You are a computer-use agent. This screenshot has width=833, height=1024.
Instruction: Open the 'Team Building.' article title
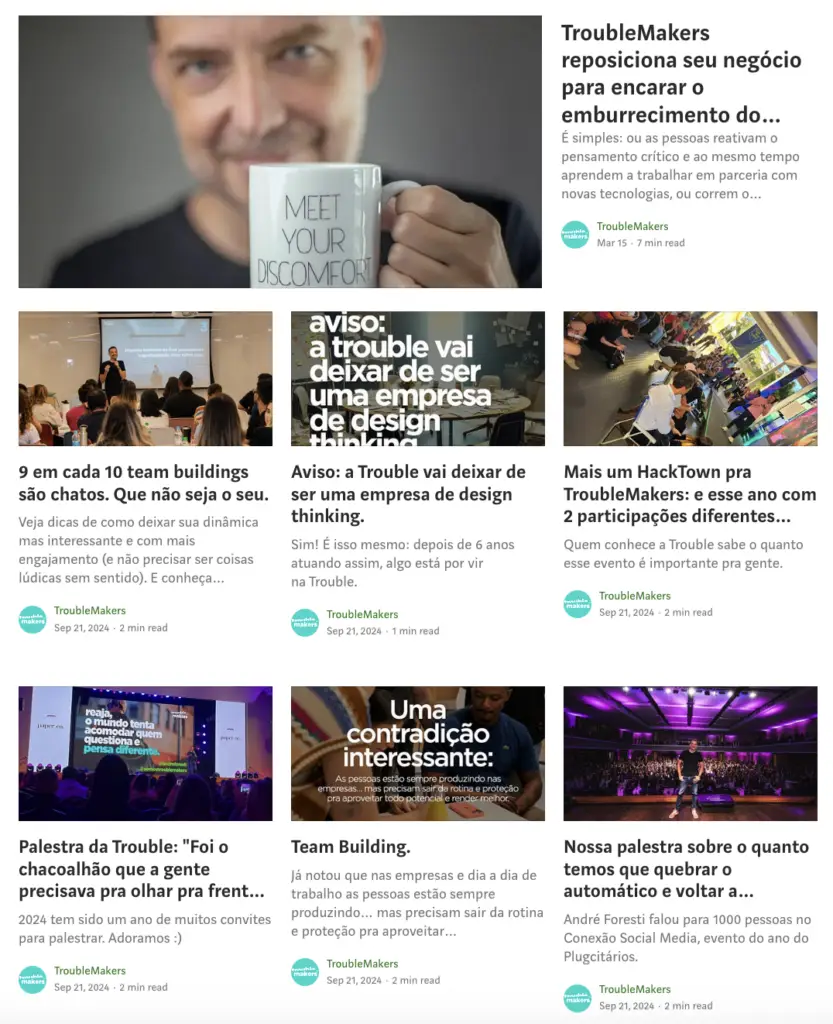pyautogui.click(x=351, y=846)
